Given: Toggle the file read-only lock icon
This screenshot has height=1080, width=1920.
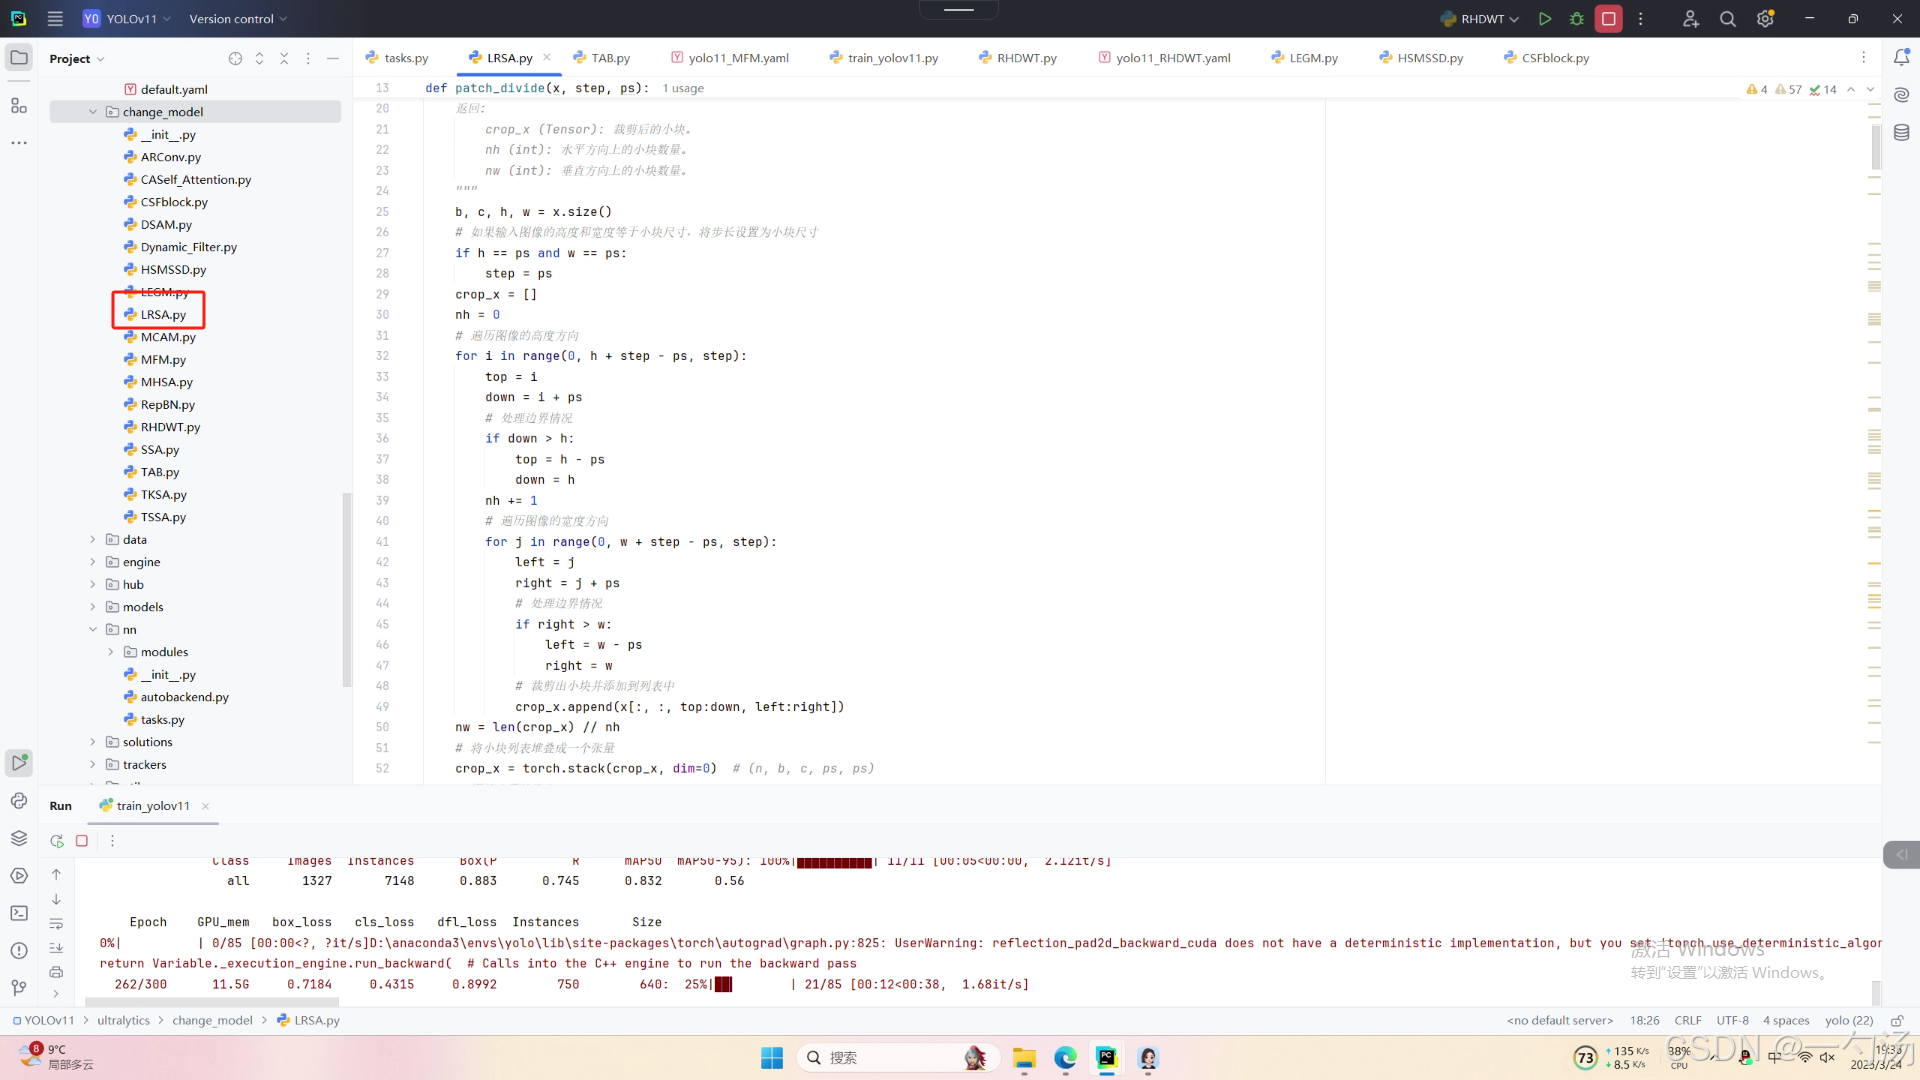Looking at the screenshot, I should 1896,1020.
